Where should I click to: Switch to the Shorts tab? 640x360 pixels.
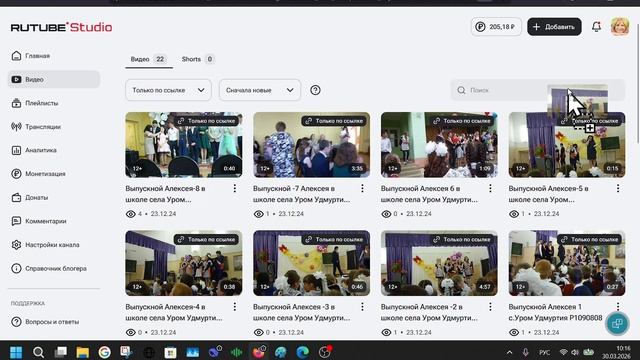tap(198, 59)
